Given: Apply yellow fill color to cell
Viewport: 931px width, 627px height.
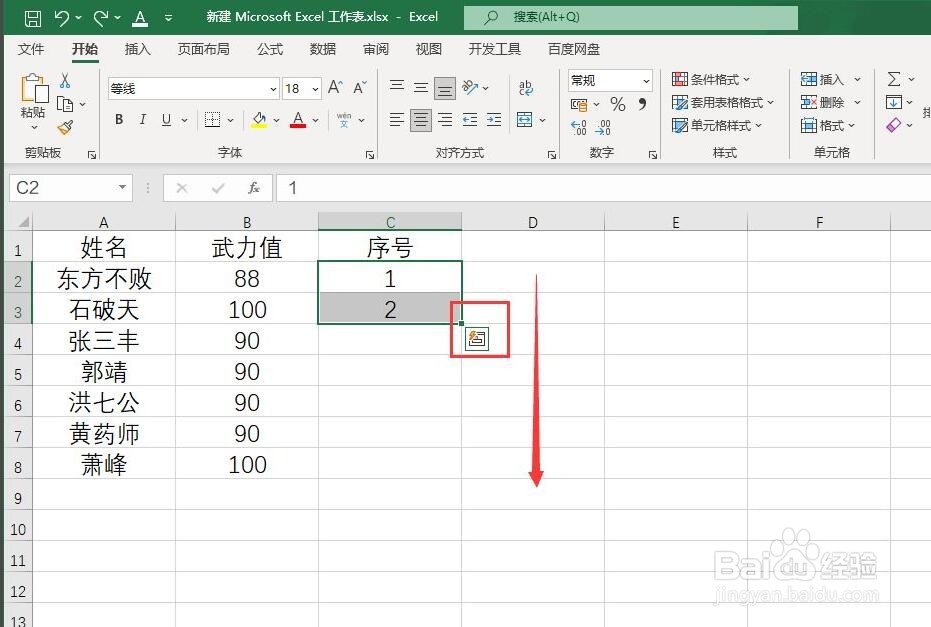Looking at the screenshot, I should 259,119.
